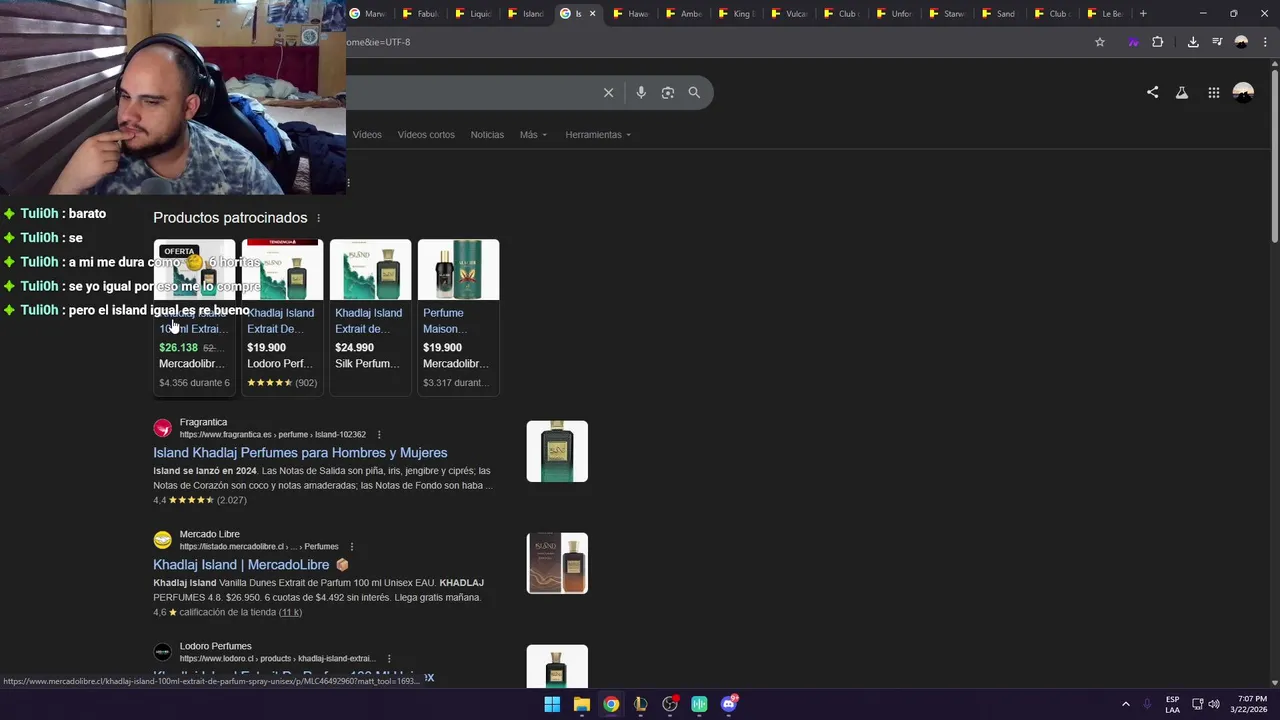
Task: Open the volume tray icon
Action: [1213, 704]
